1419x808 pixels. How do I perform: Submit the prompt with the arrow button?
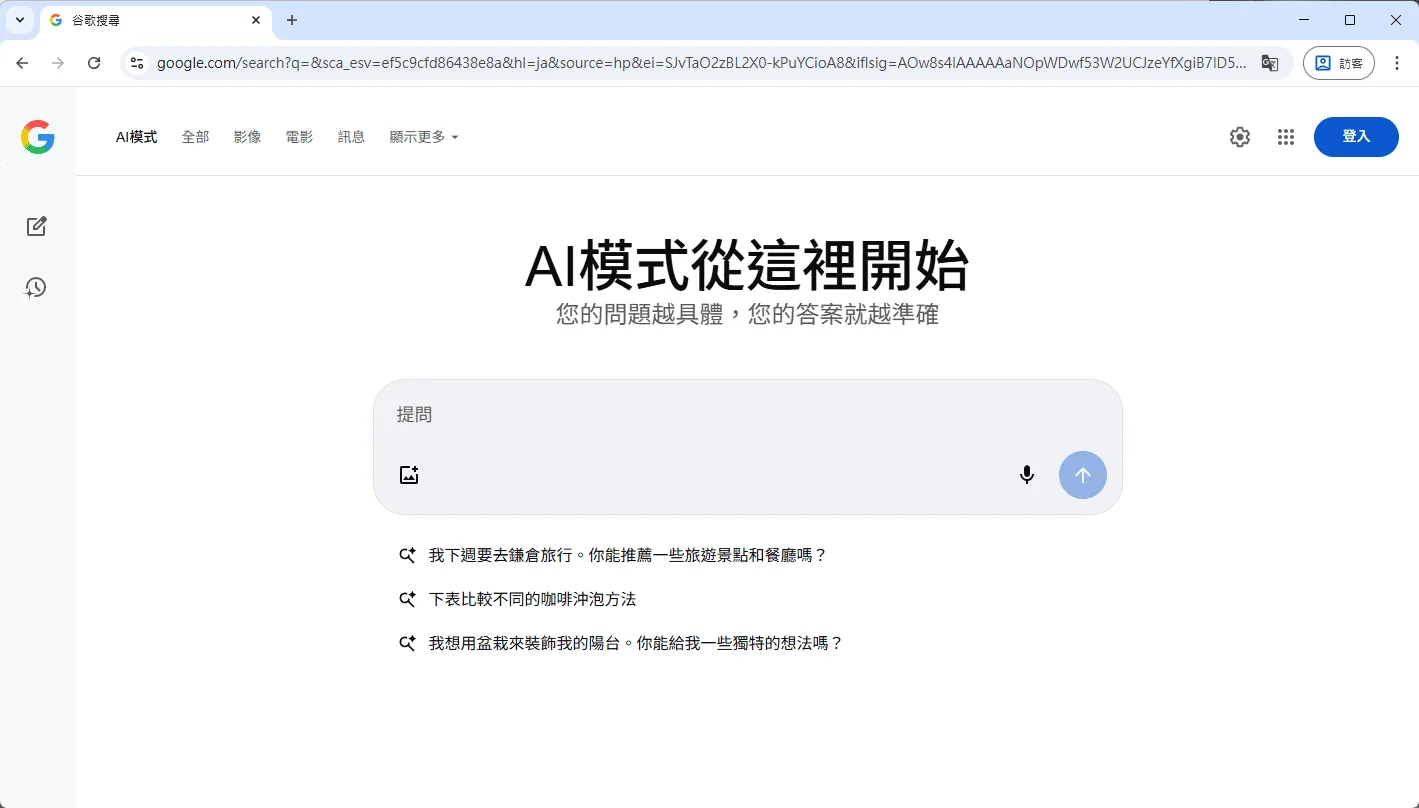pyautogui.click(x=1083, y=475)
